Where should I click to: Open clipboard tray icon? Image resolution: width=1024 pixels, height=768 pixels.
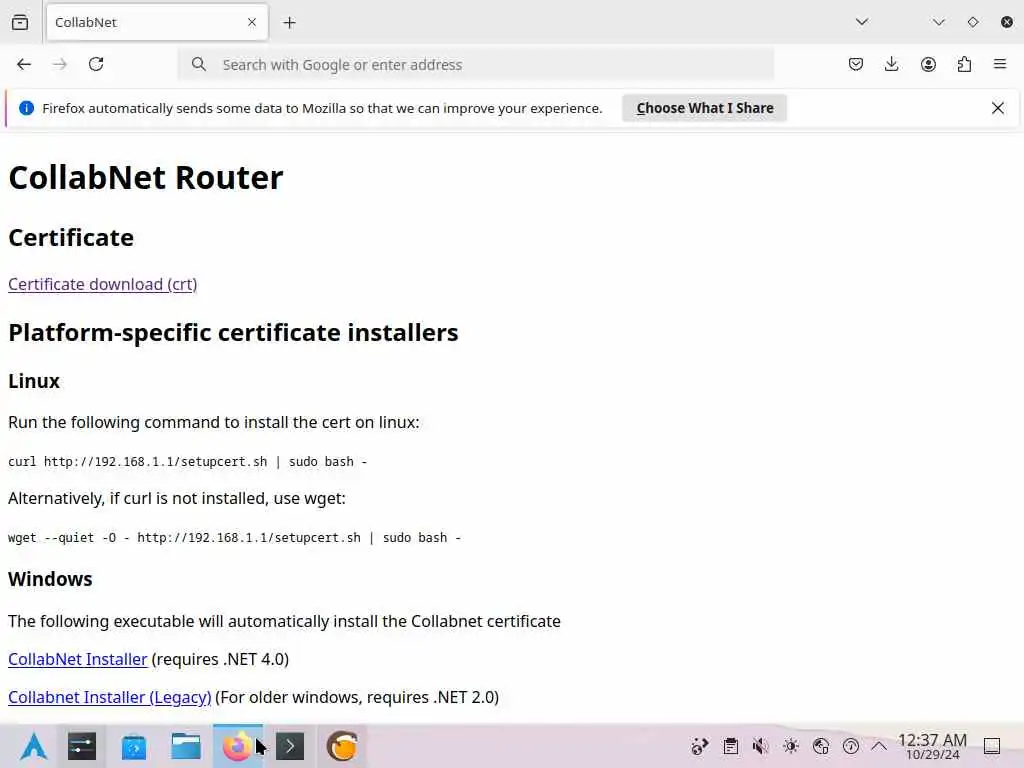tap(730, 746)
